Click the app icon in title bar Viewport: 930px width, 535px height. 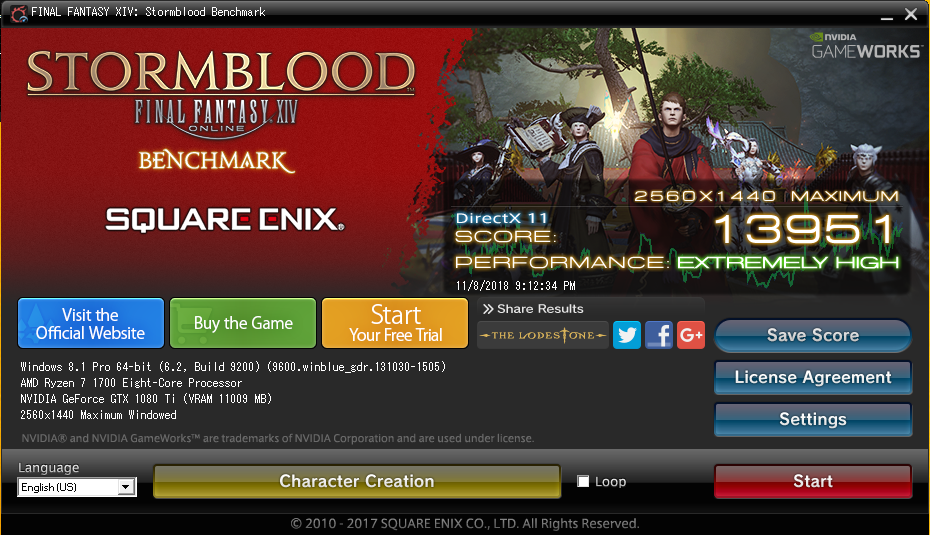(x=18, y=12)
